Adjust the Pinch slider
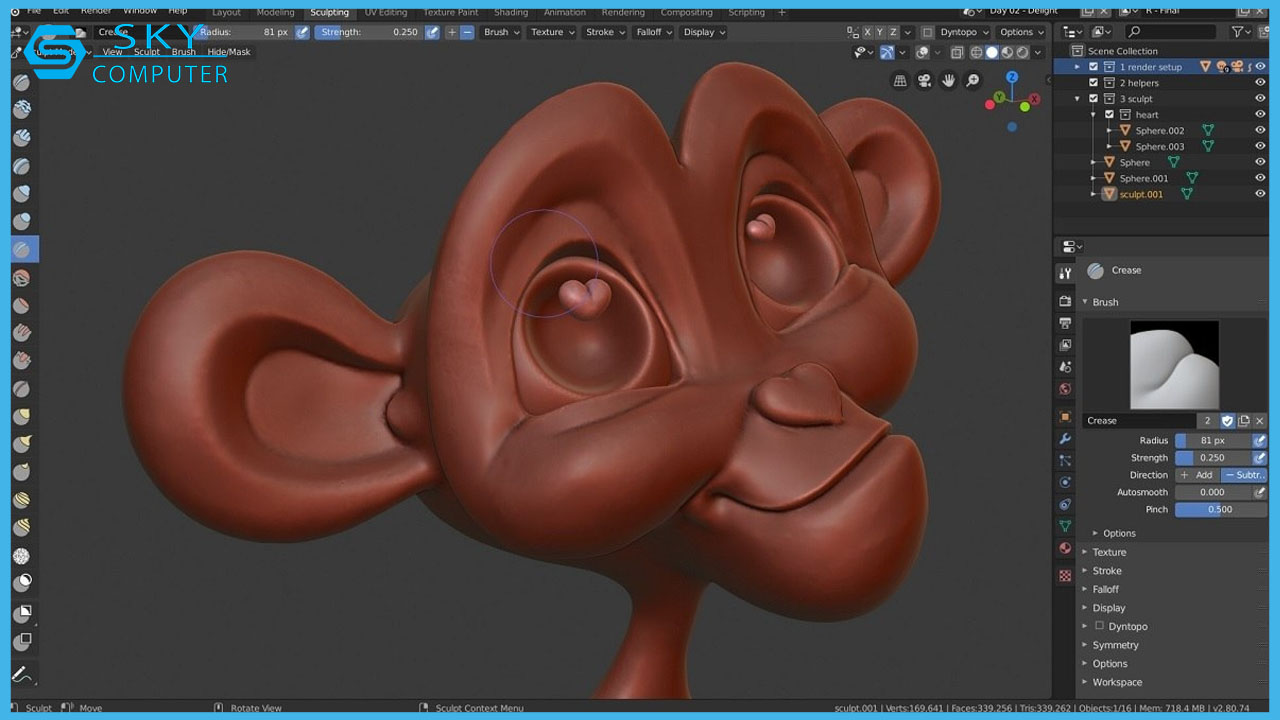Image resolution: width=1280 pixels, height=720 pixels. click(x=1220, y=509)
